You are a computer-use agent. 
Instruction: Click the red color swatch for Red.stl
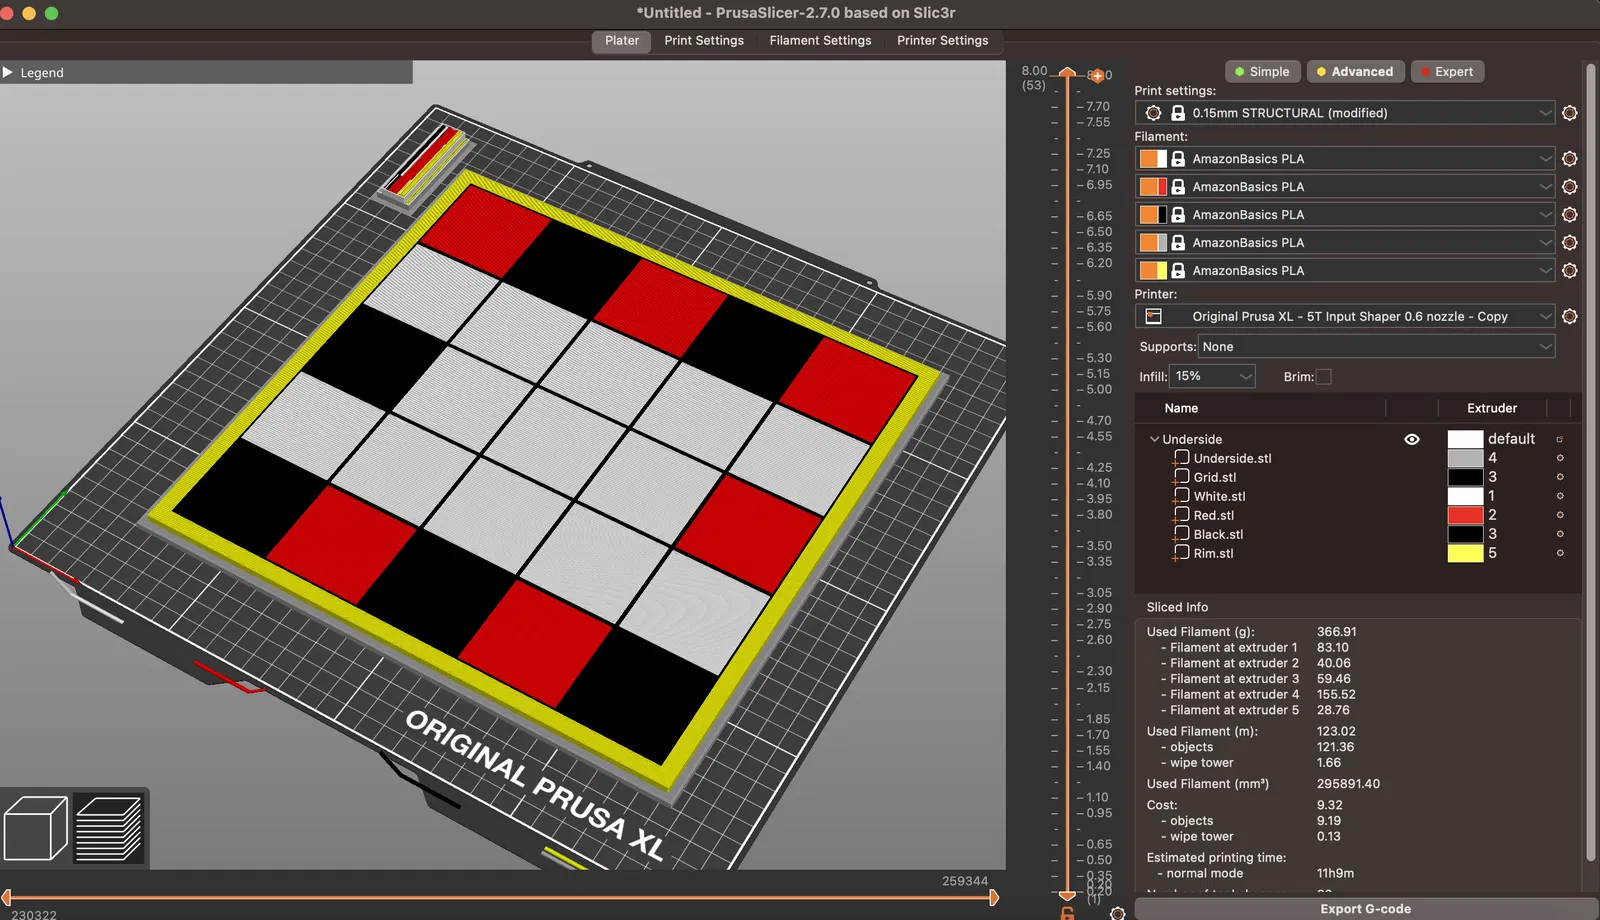[1465, 515]
